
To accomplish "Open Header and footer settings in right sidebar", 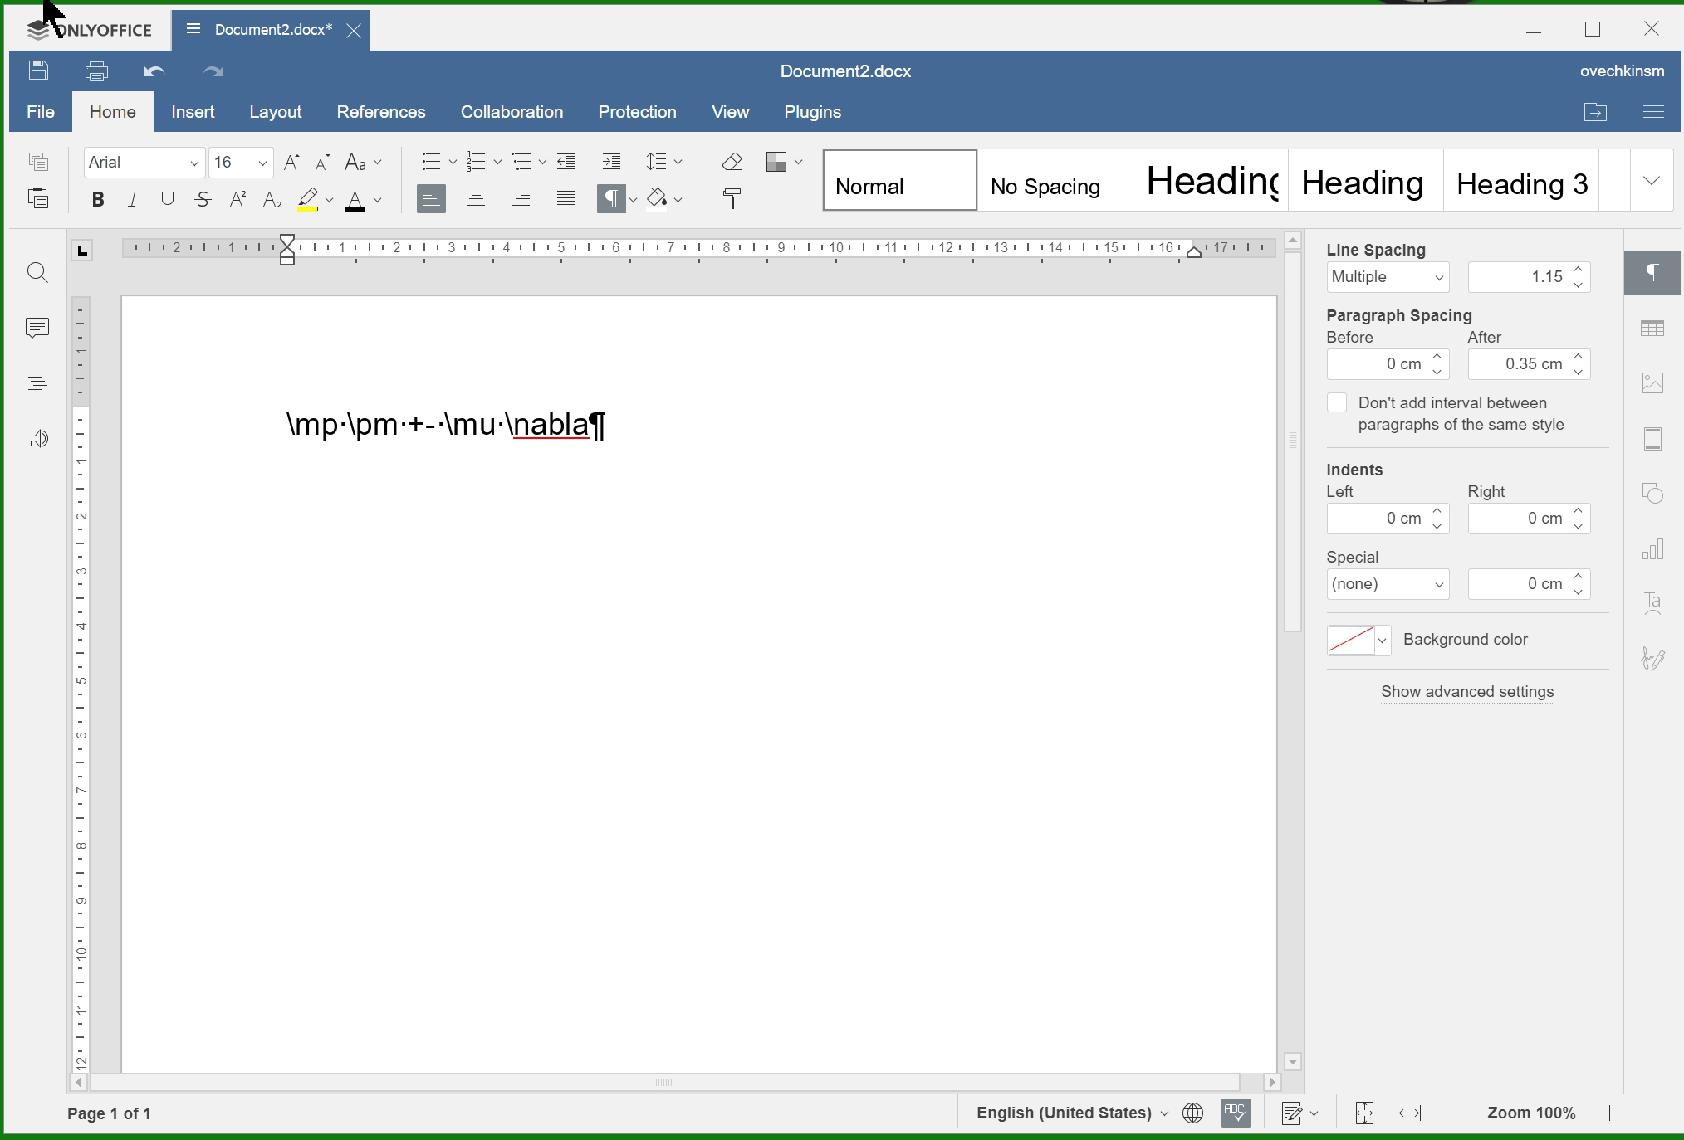I will [x=1653, y=438].
